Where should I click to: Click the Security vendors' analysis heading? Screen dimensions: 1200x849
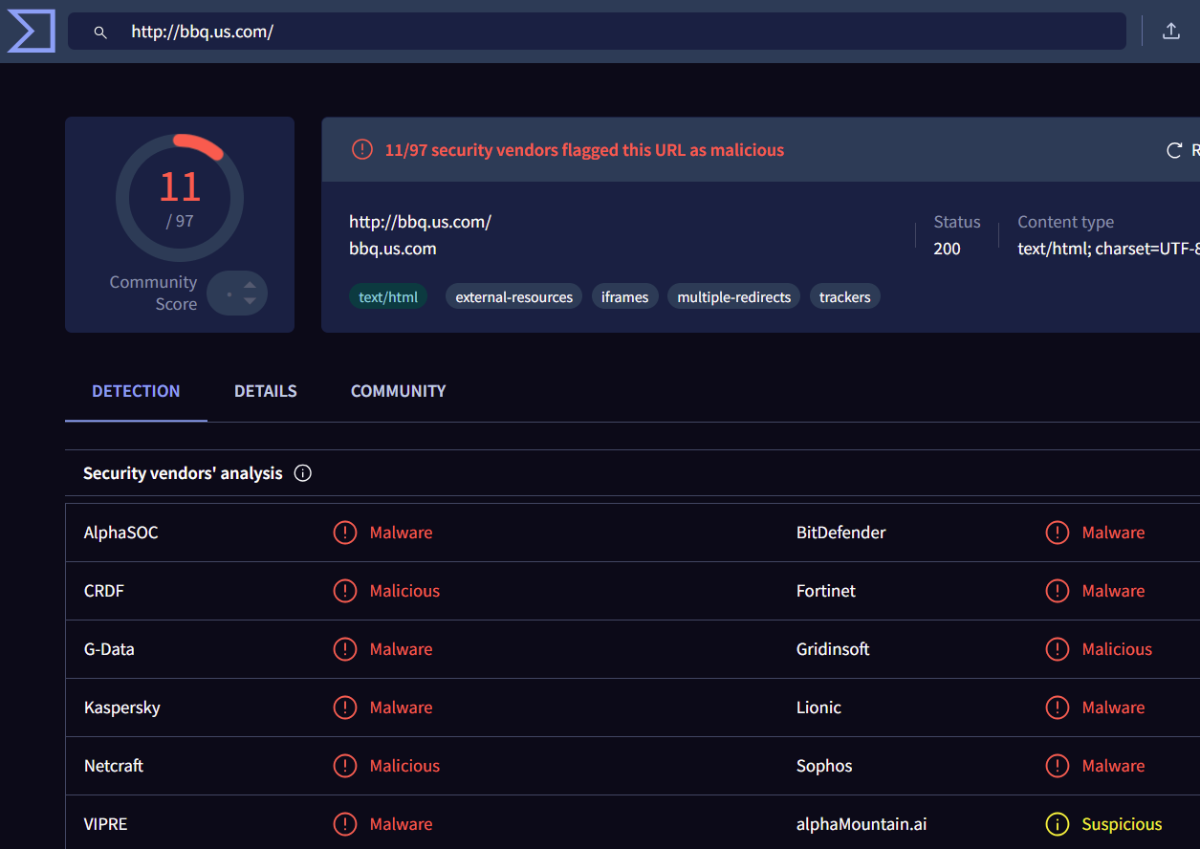[183, 473]
